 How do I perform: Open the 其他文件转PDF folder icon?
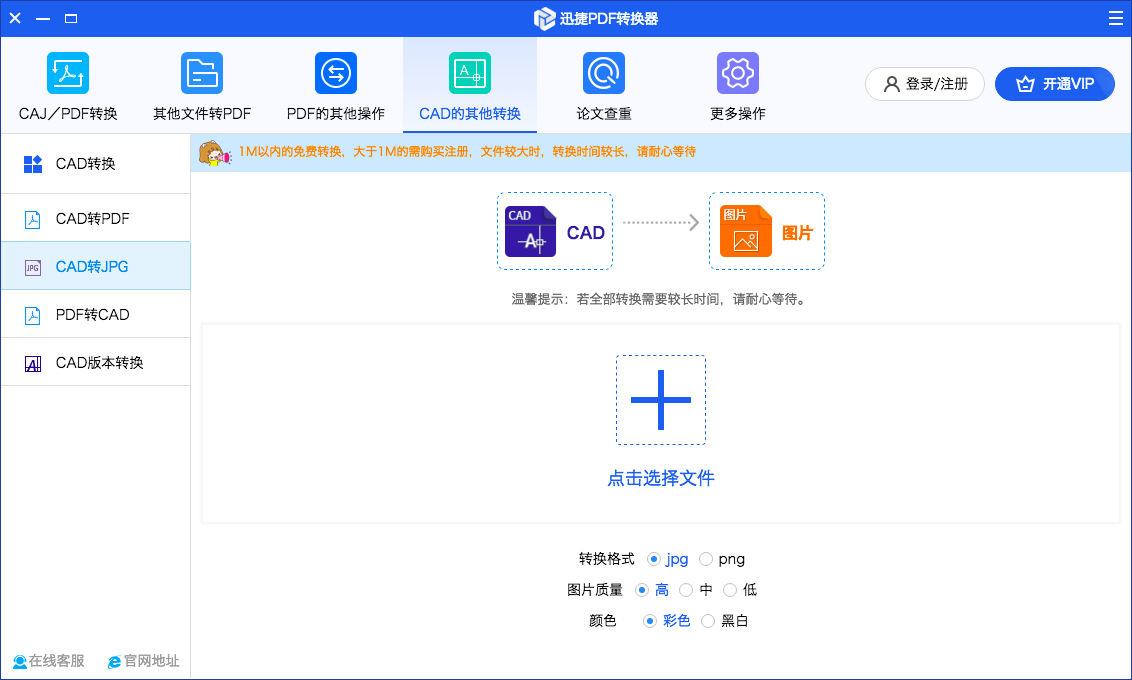coord(201,73)
